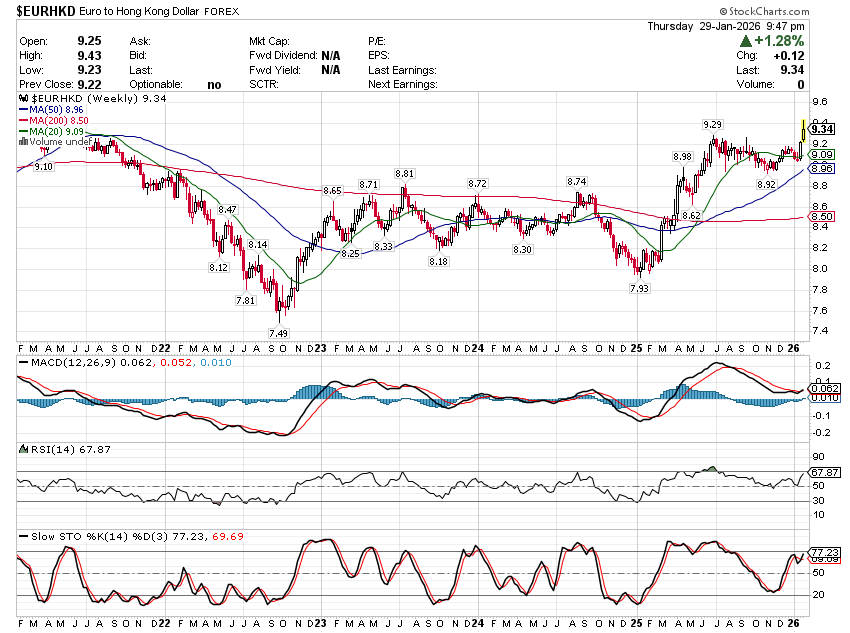The width and height of the screenshot is (850, 633).
Task: Click the candlestick icon beside $EURHKD (Weekly)
Action: 25,99
